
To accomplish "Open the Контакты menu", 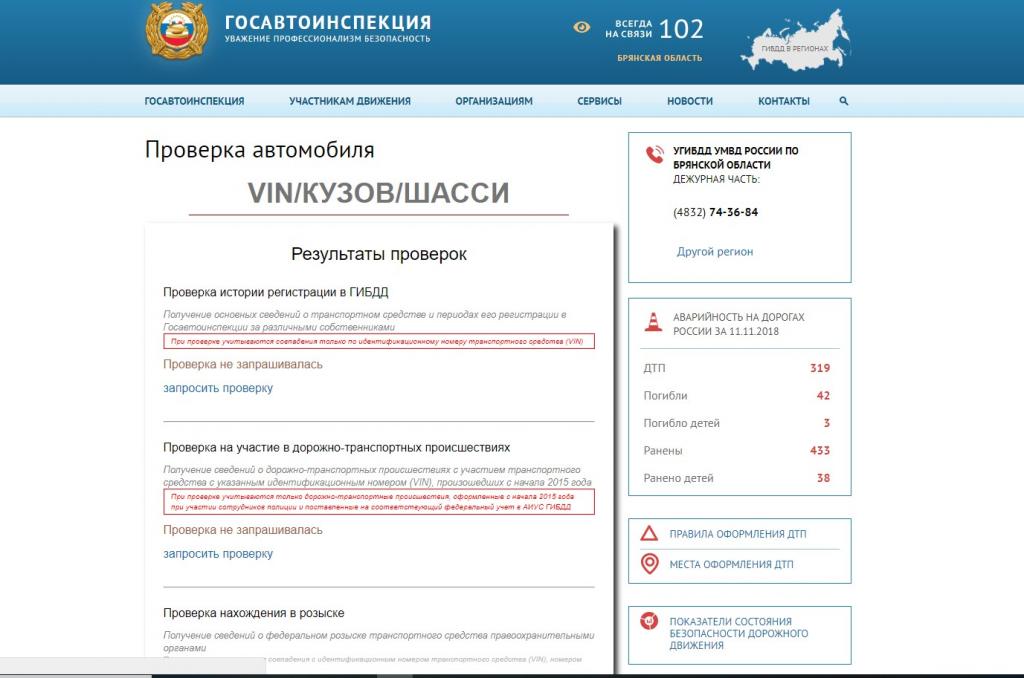I will (784, 101).
